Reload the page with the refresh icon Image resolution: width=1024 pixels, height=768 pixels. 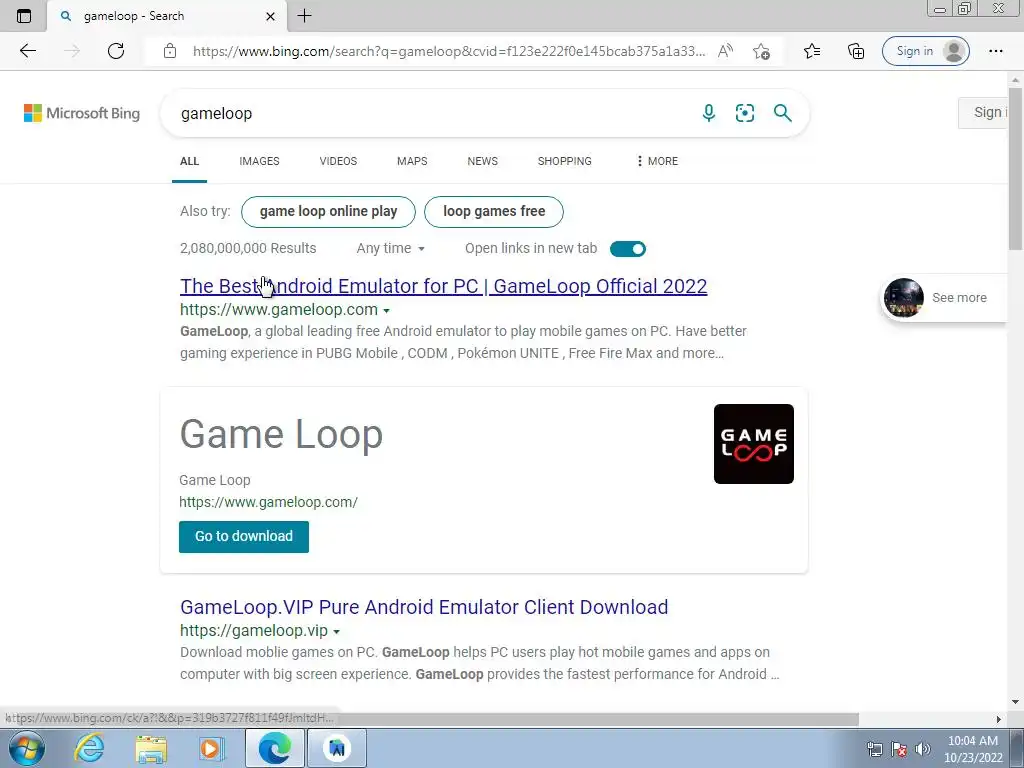[116, 51]
